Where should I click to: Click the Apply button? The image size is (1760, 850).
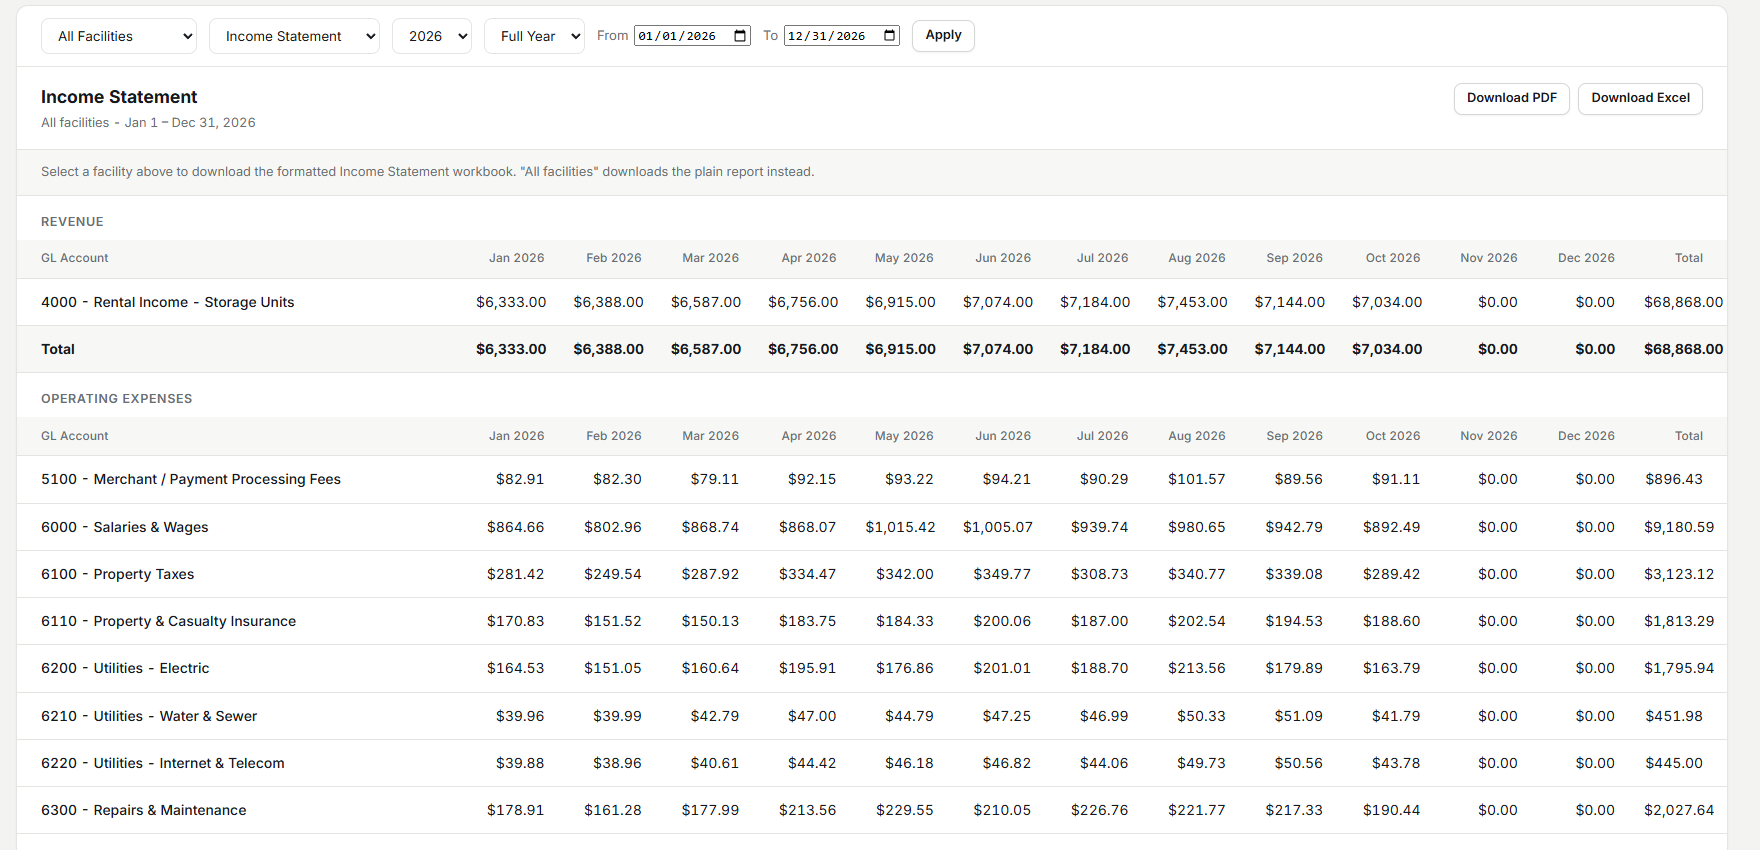[943, 35]
